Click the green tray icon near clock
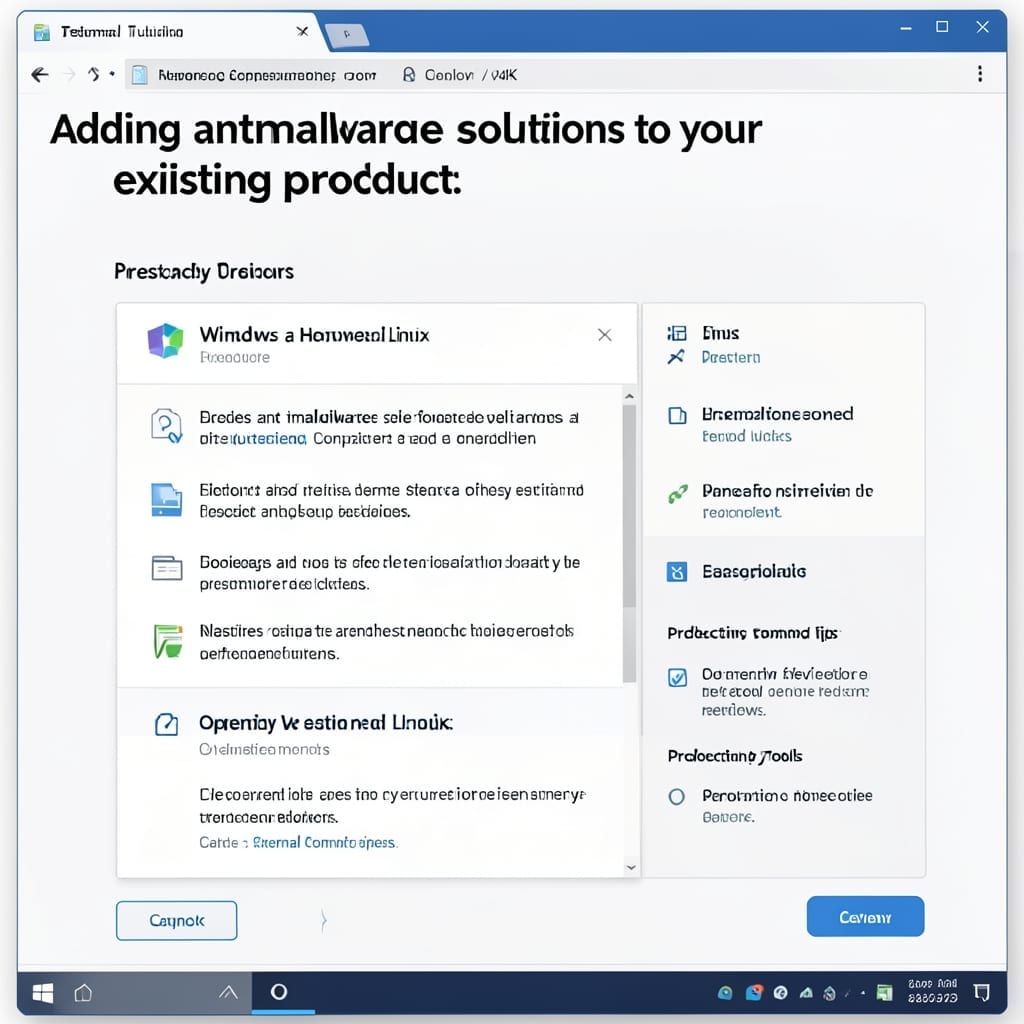Image resolution: width=1024 pixels, height=1024 pixels. pos(884,993)
